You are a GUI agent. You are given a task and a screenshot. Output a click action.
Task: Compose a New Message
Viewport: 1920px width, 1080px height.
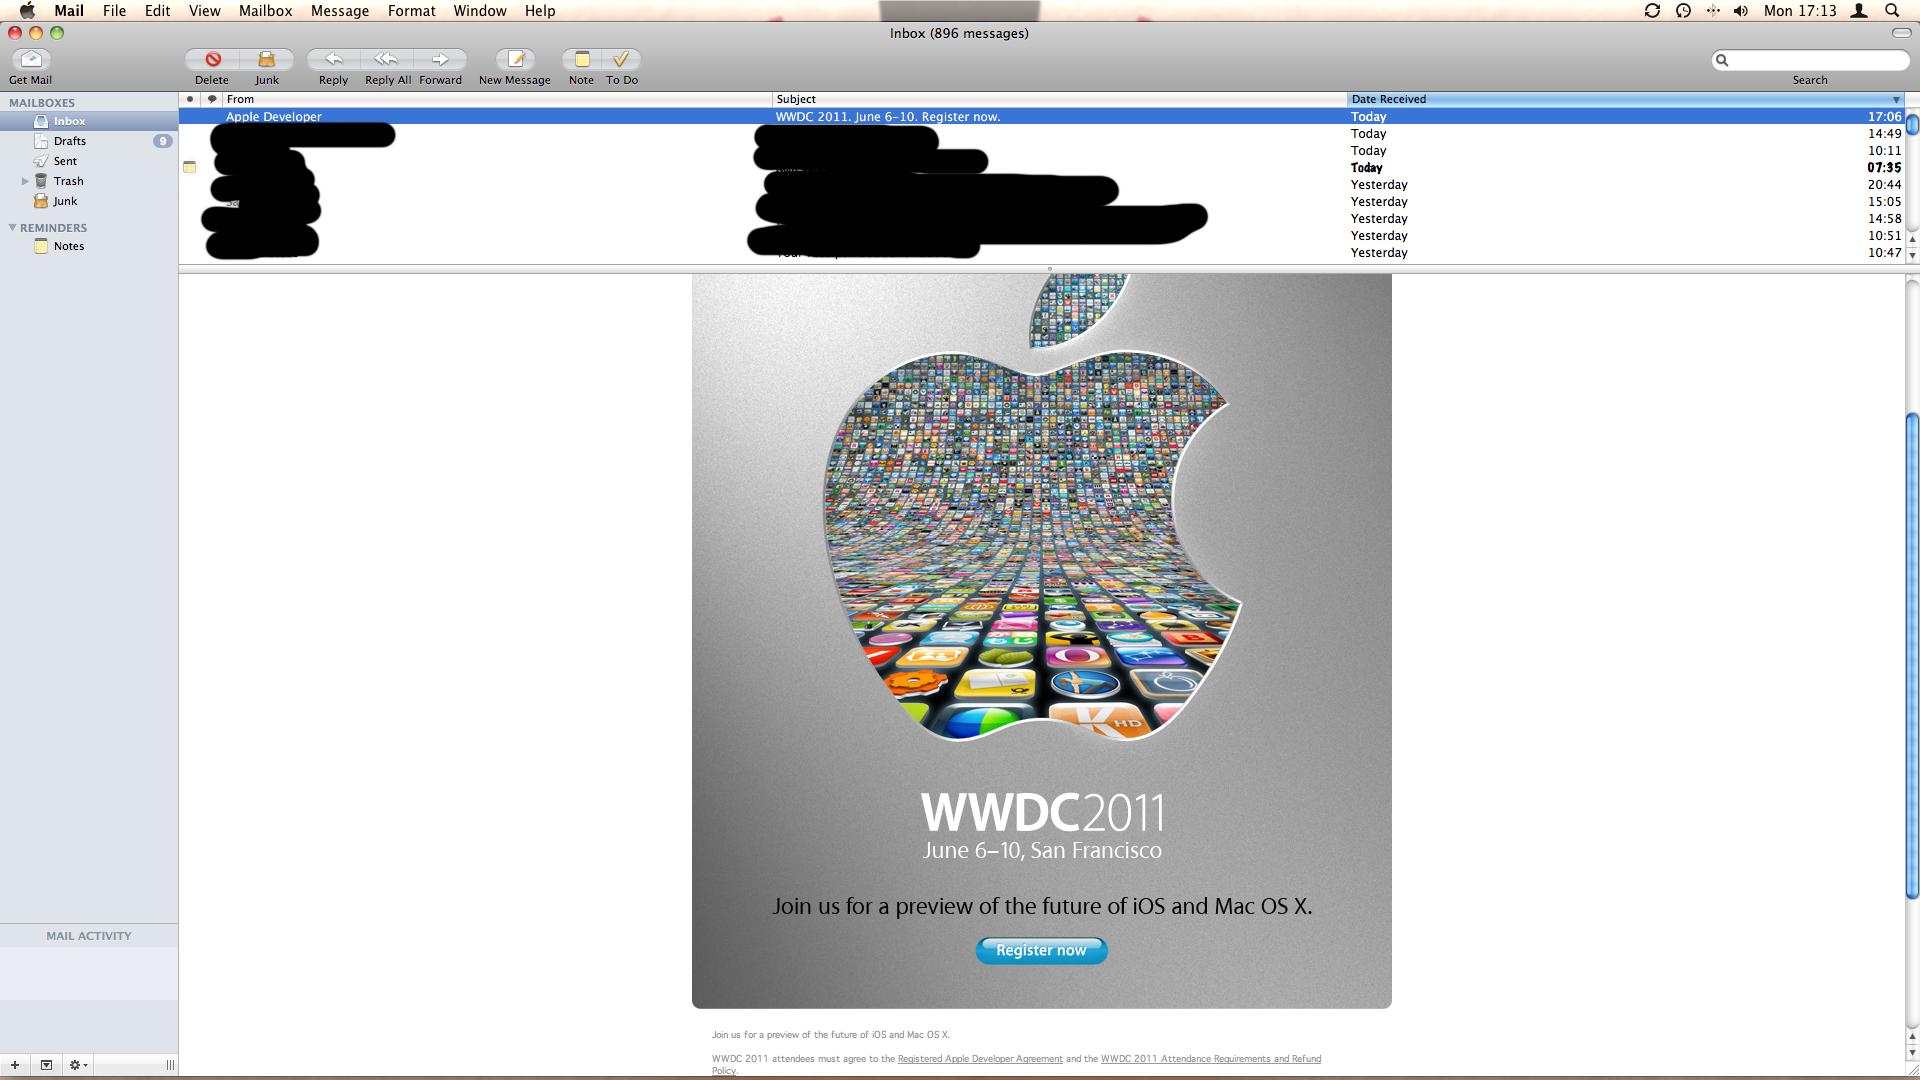(515, 60)
